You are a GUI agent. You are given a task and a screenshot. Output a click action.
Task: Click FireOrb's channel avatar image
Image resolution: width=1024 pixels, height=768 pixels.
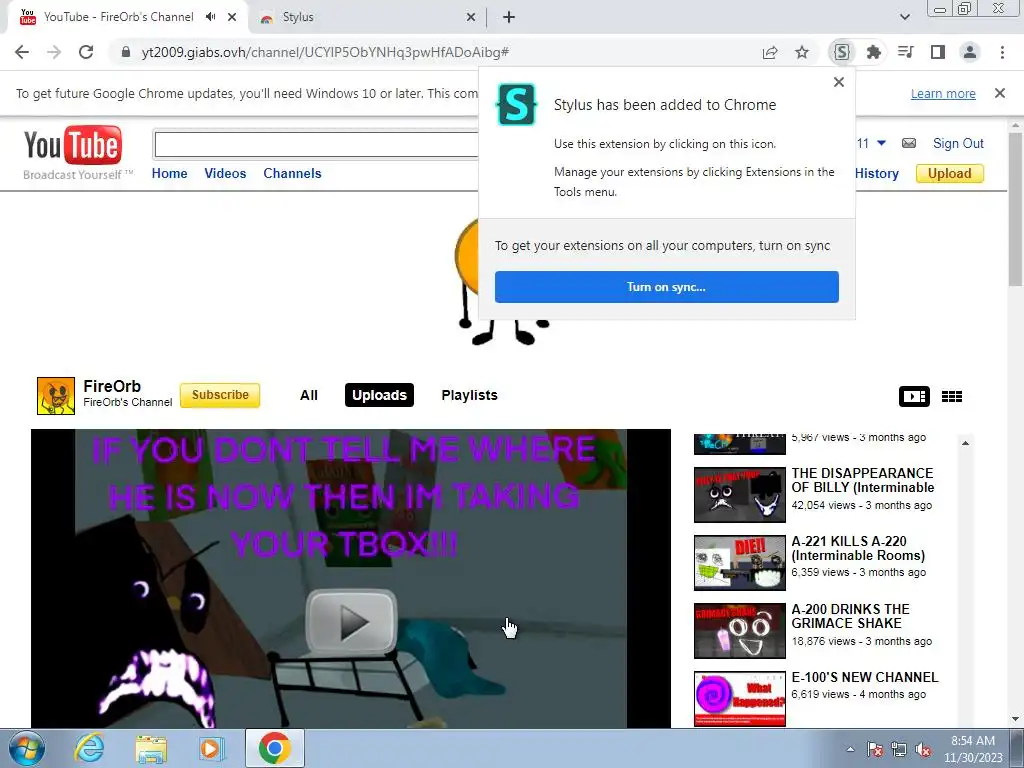56,396
